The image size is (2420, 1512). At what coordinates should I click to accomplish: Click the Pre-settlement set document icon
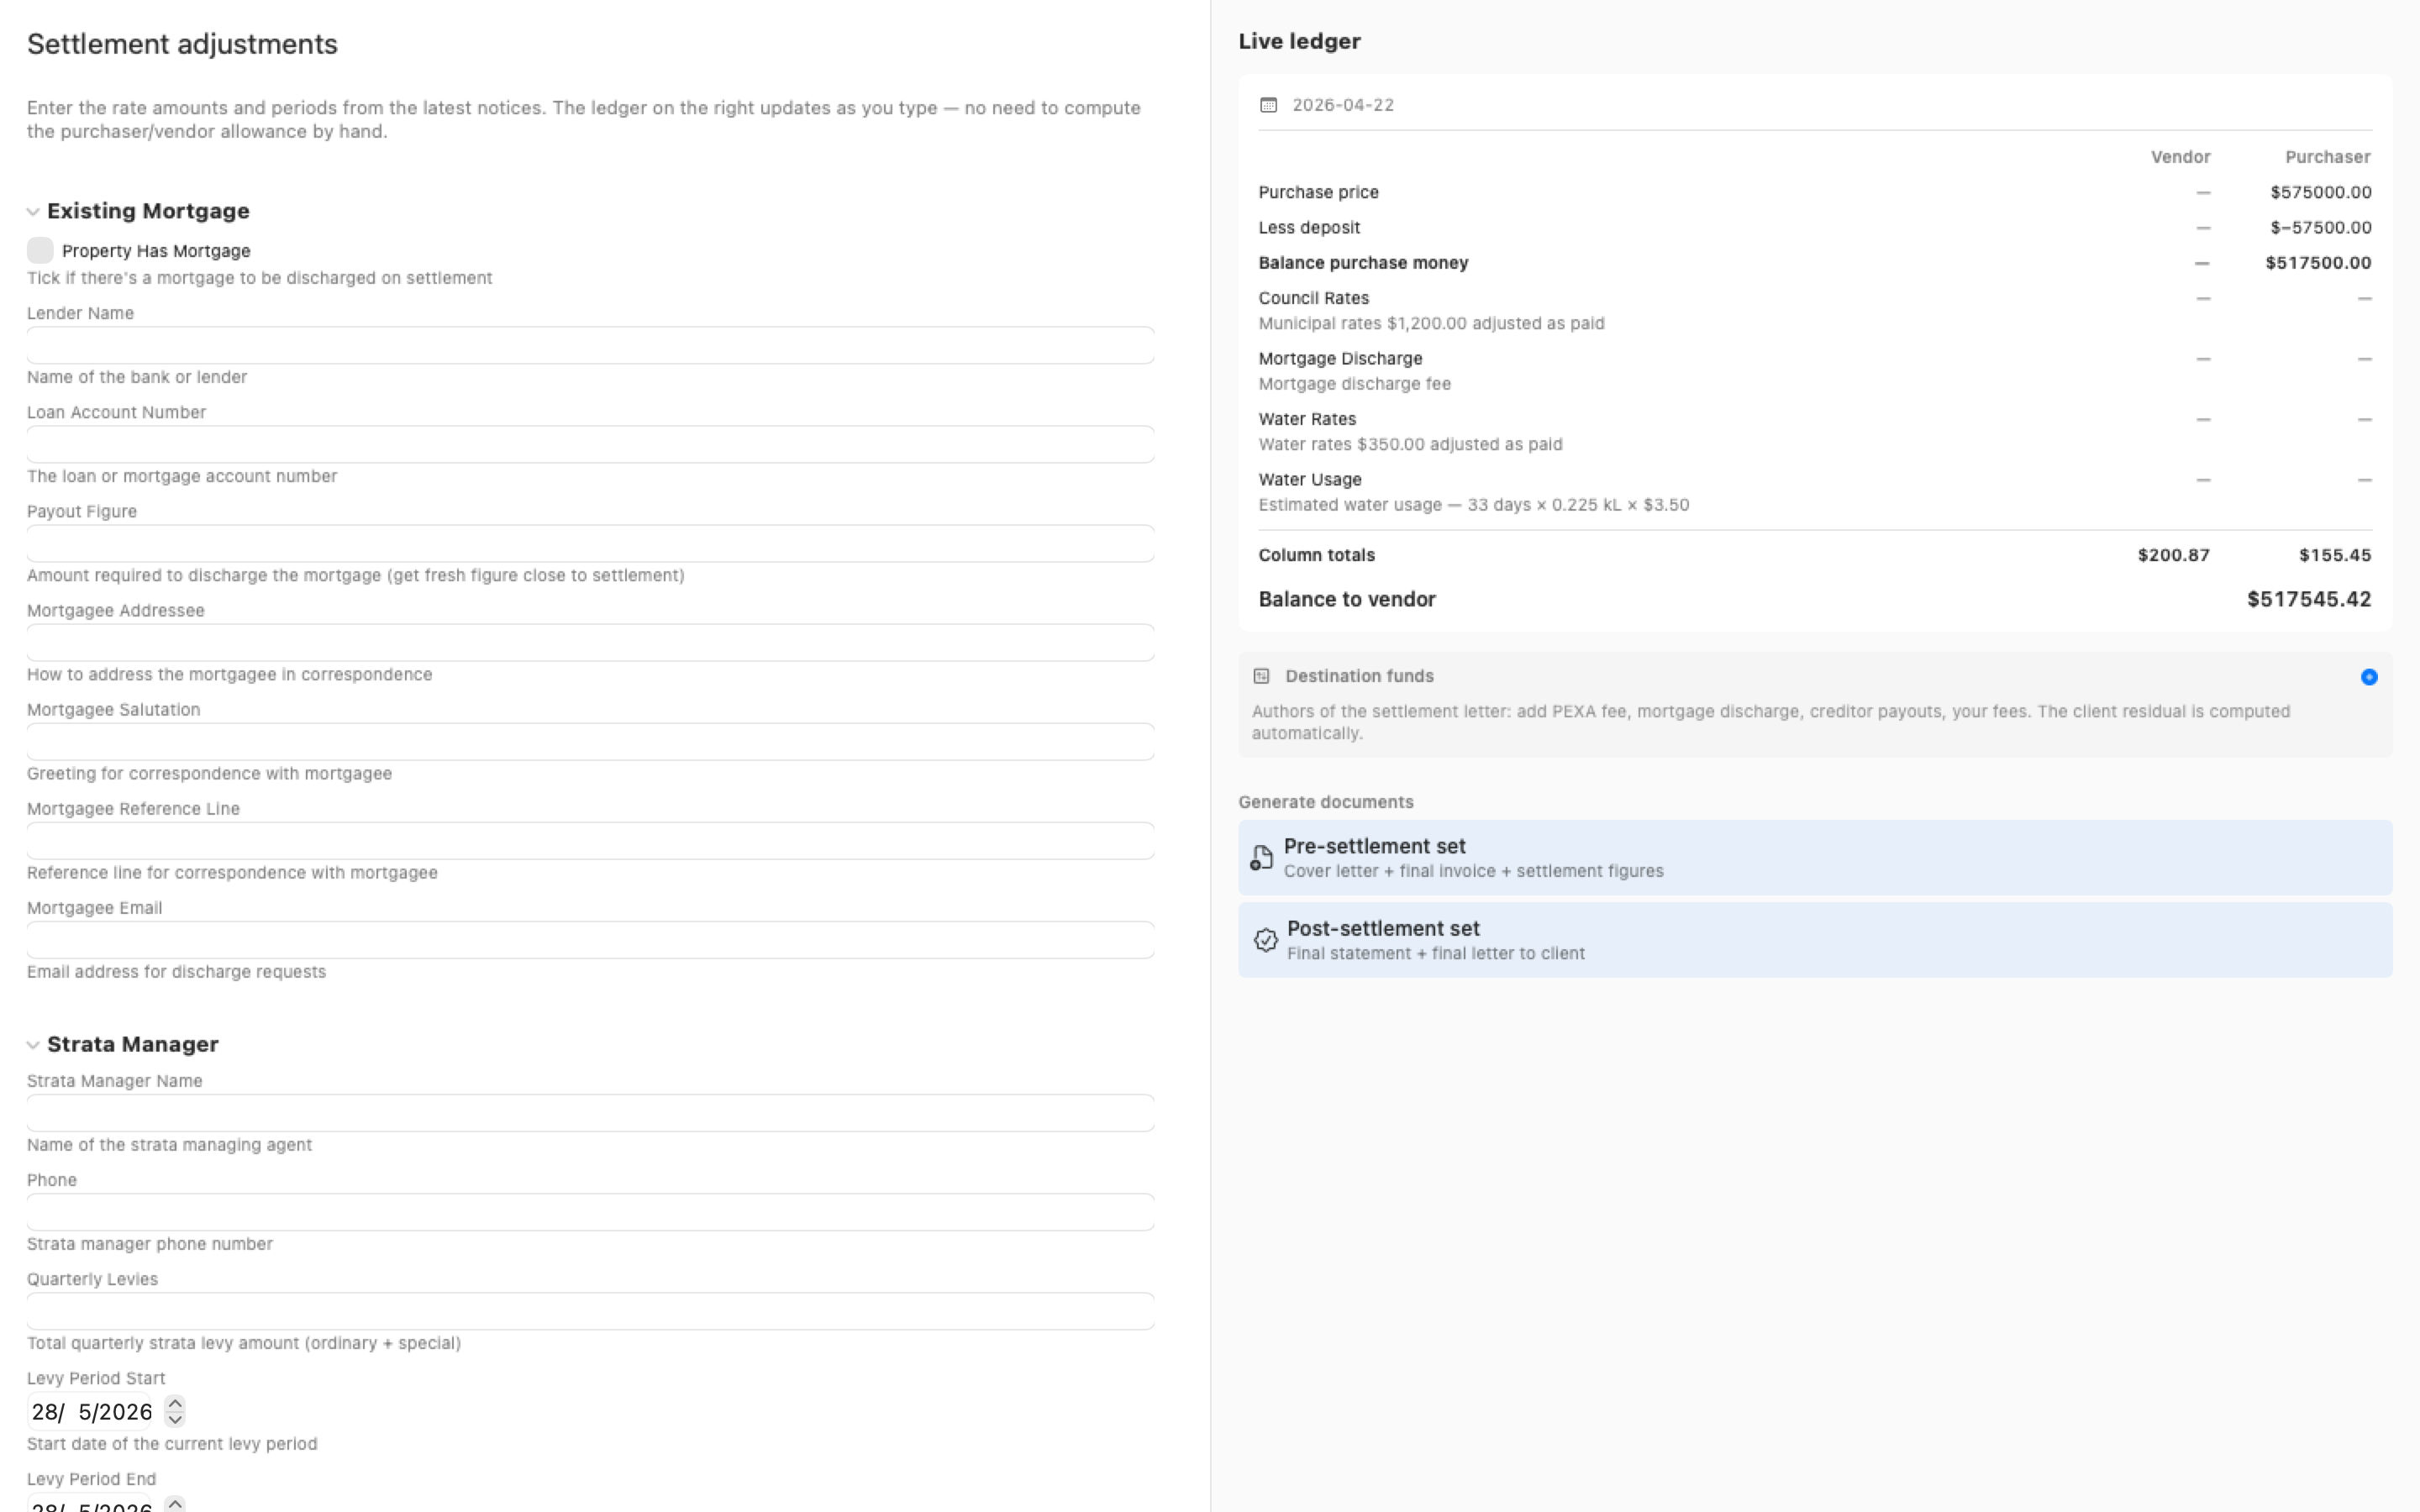pyautogui.click(x=1261, y=857)
